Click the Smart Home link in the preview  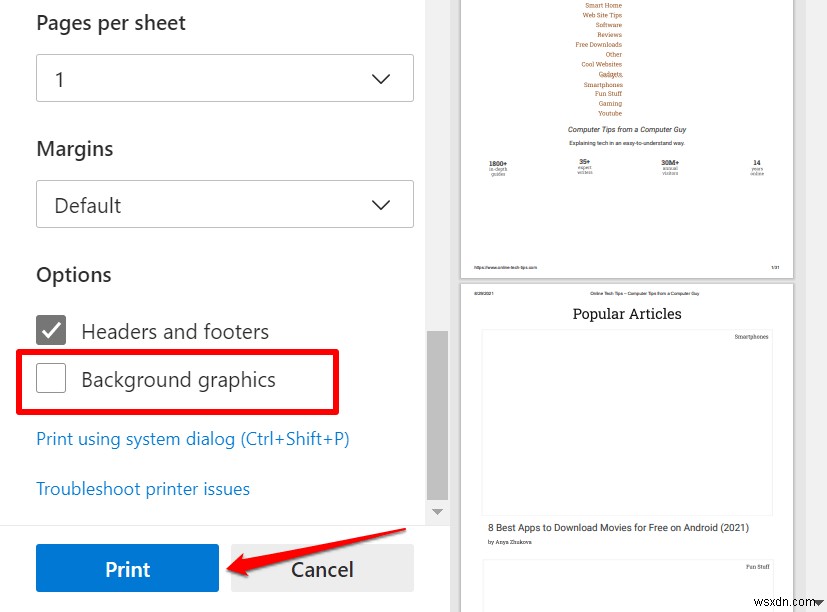(603, 5)
